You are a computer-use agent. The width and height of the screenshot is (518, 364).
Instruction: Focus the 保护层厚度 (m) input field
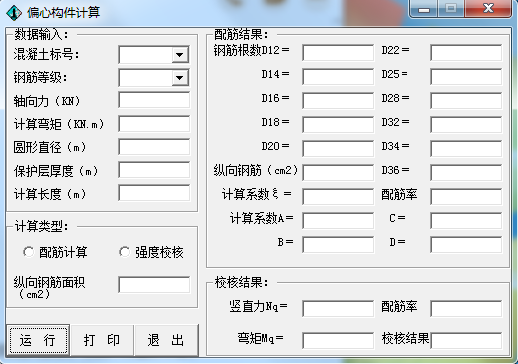pos(154,170)
